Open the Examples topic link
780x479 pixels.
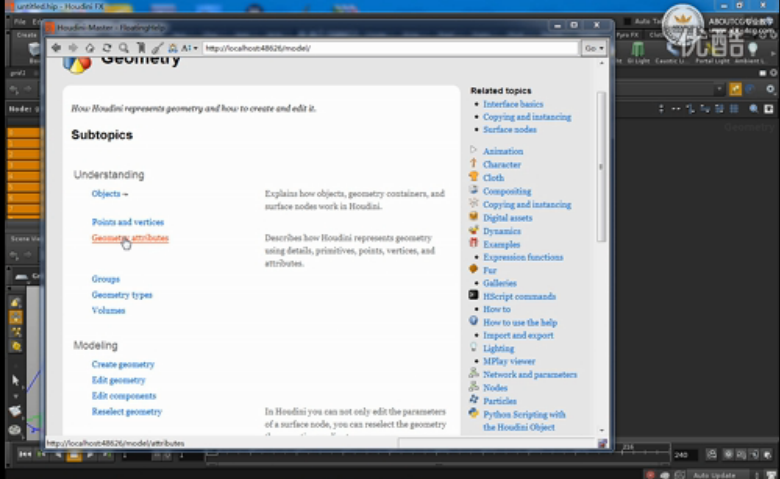click(x=501, y=244)
